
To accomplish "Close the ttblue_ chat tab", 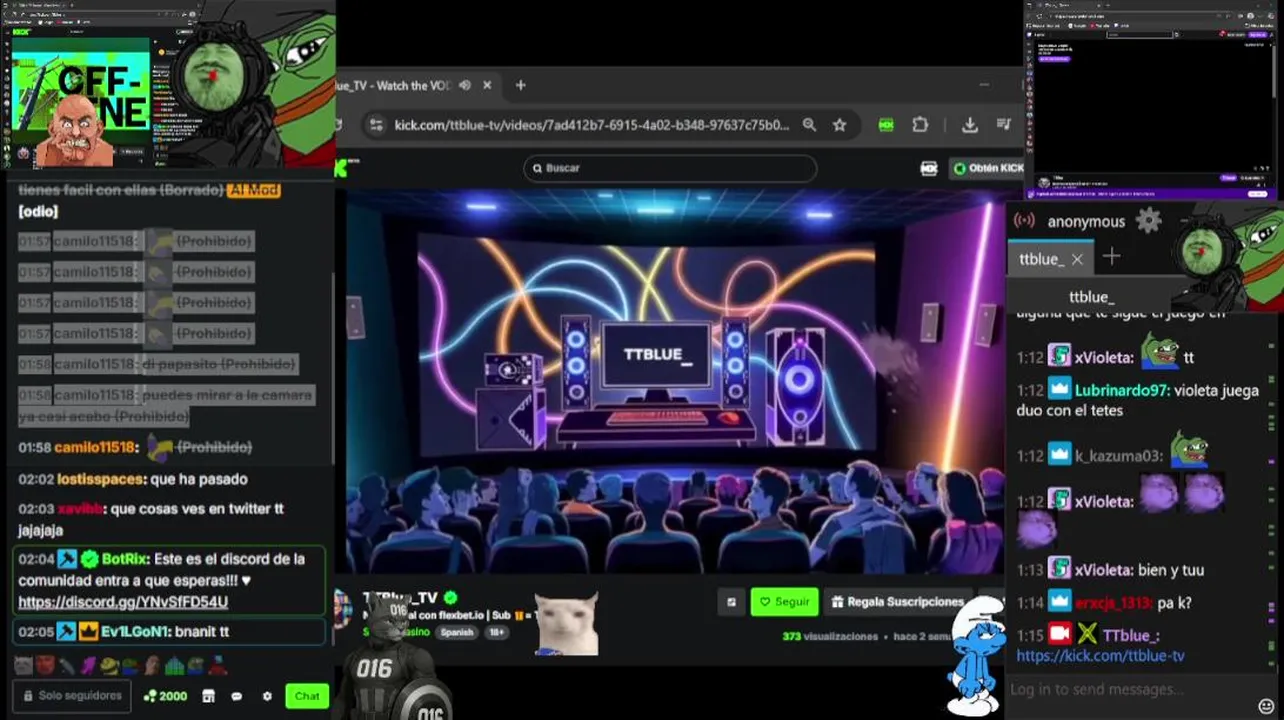I will tap(1077, 259).
